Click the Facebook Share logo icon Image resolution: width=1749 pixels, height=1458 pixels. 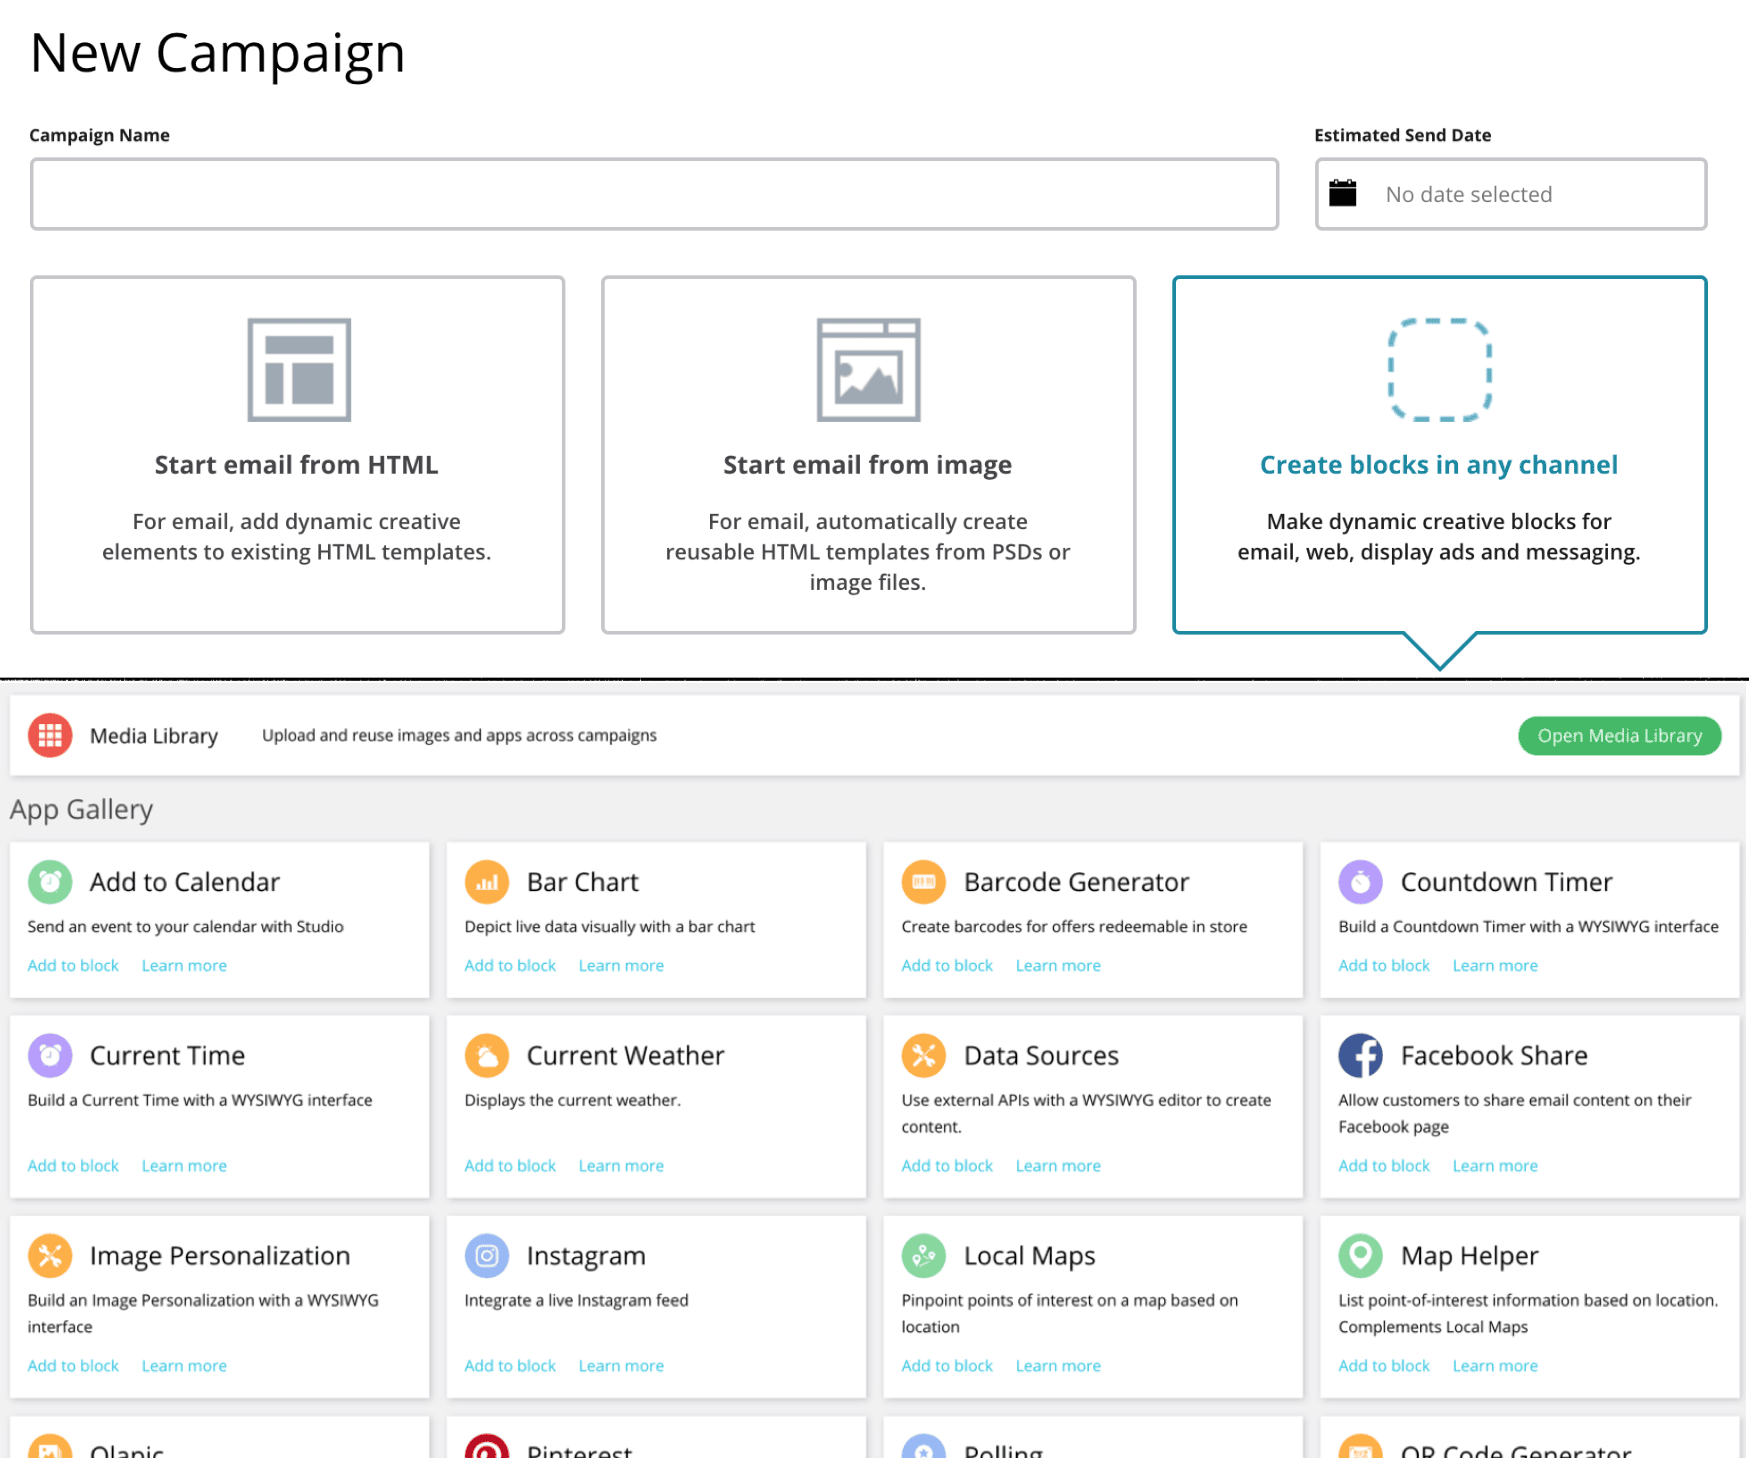click(1360, 1056)
